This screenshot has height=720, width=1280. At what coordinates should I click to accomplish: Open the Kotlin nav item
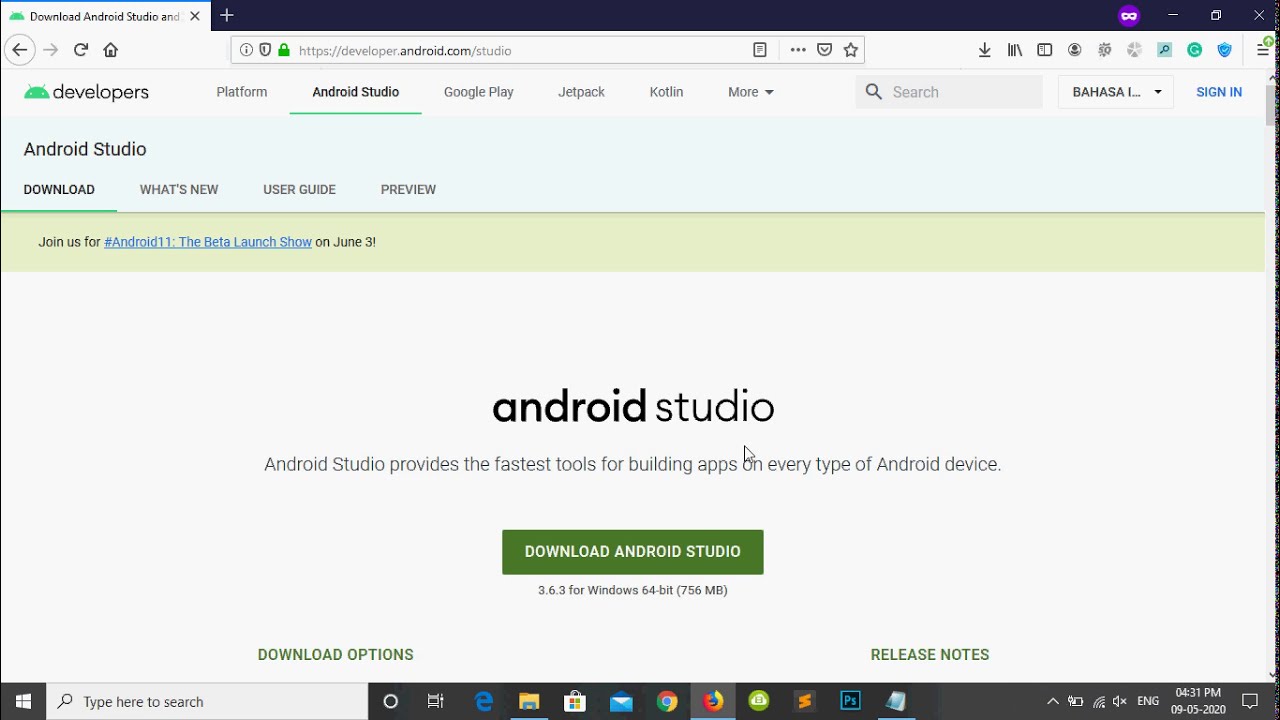(666, 92)
